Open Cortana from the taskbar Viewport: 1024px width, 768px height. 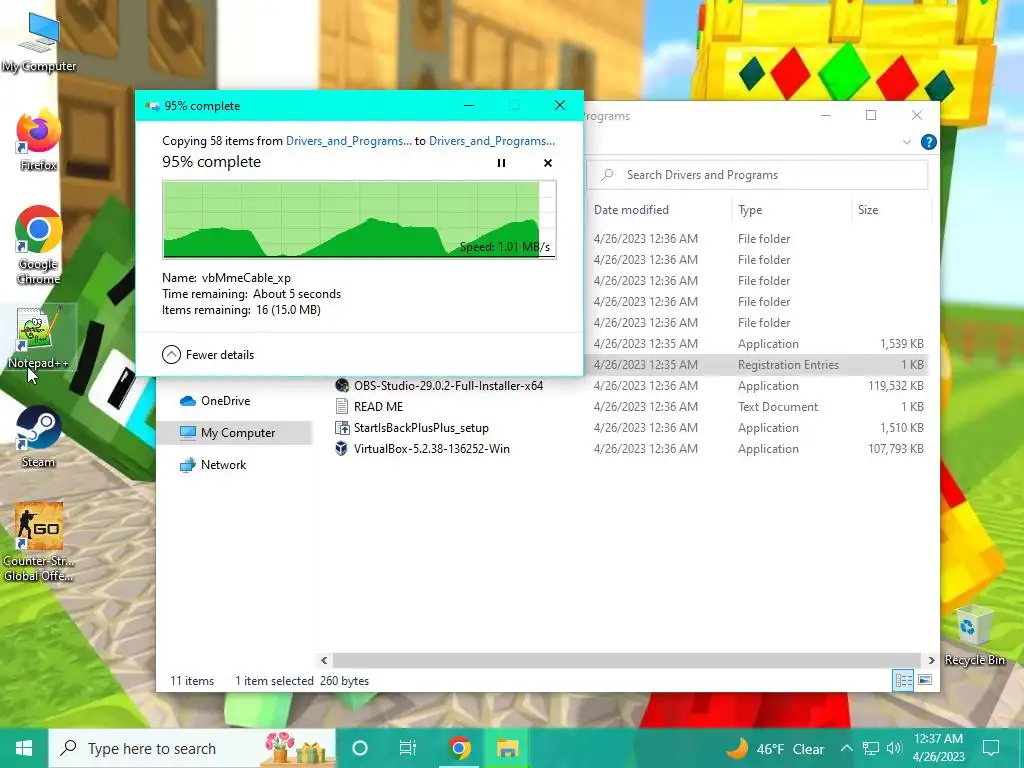(x=360, y=748)
